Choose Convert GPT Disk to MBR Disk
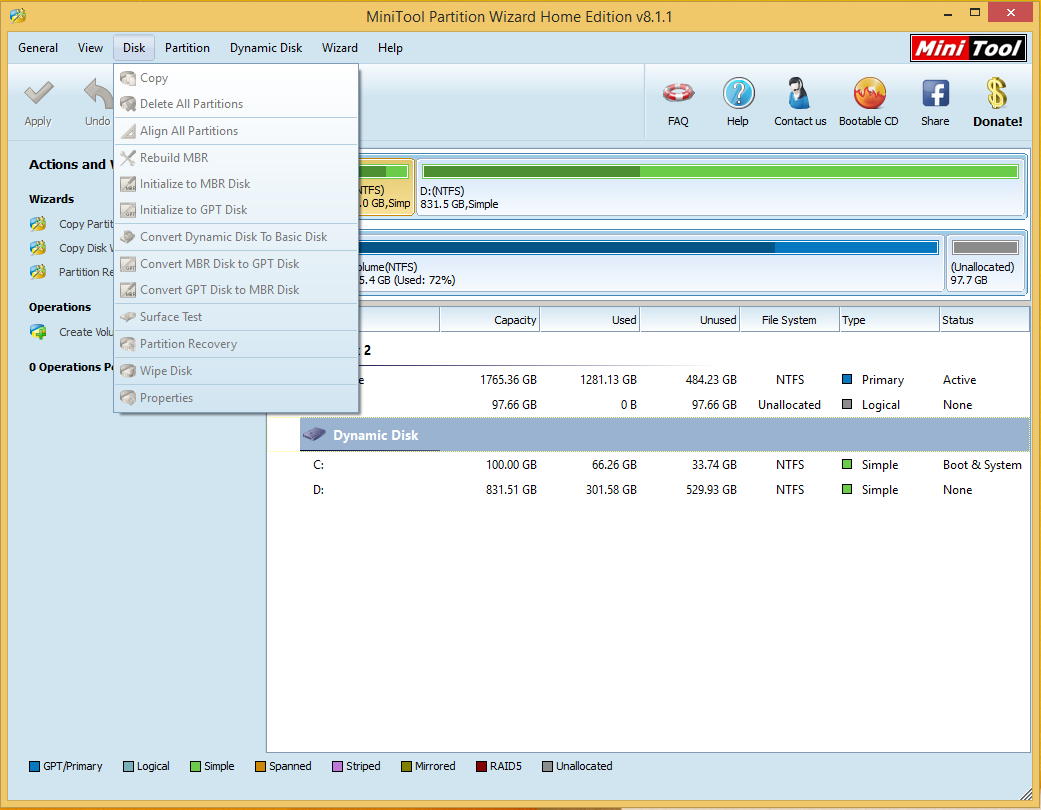 point(236,290)
